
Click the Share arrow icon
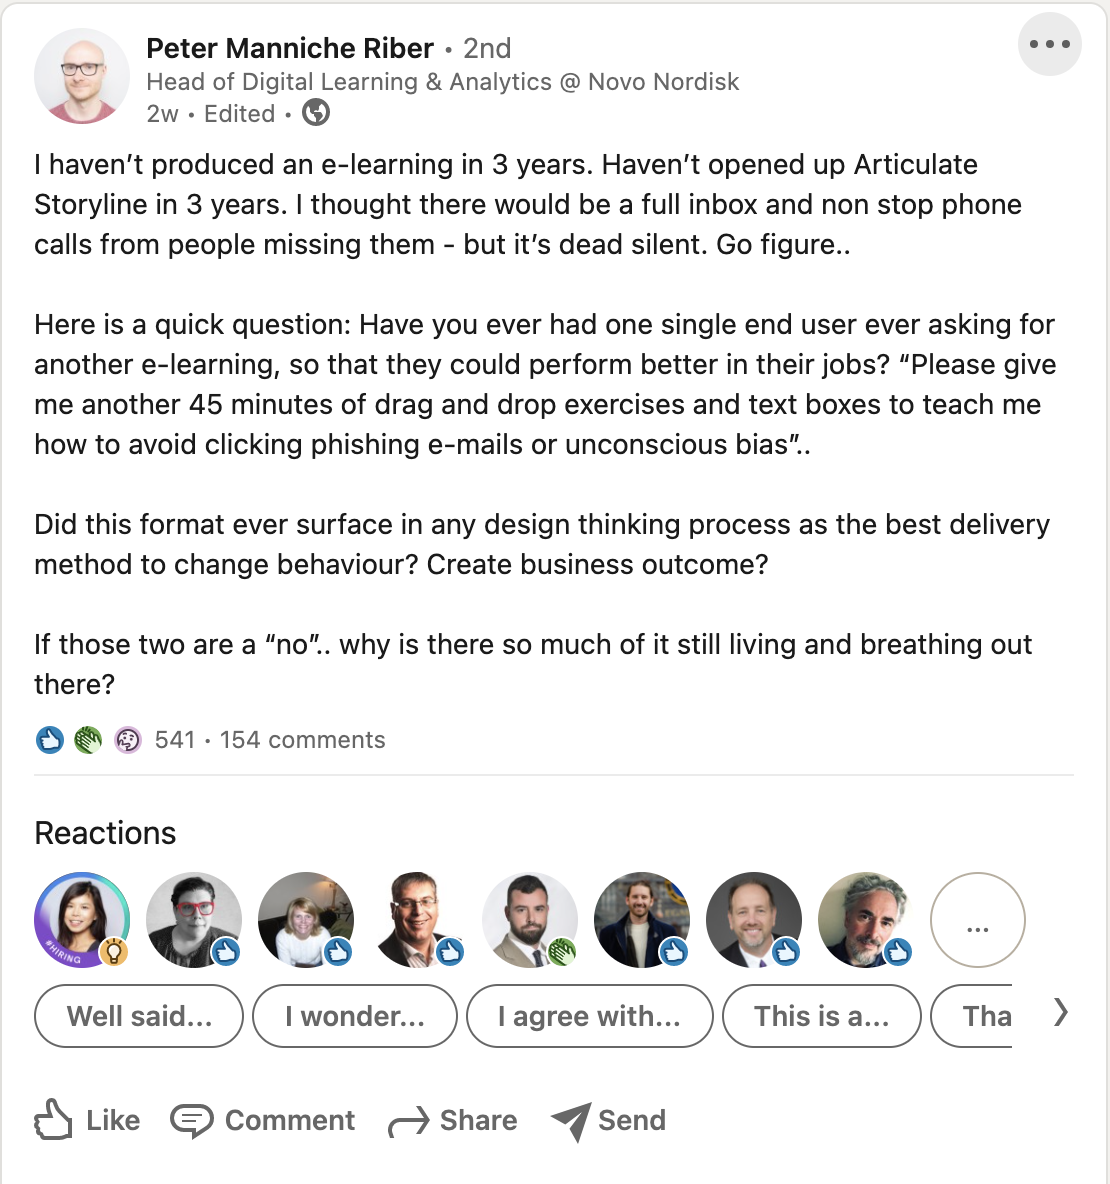coord(407,1121)
